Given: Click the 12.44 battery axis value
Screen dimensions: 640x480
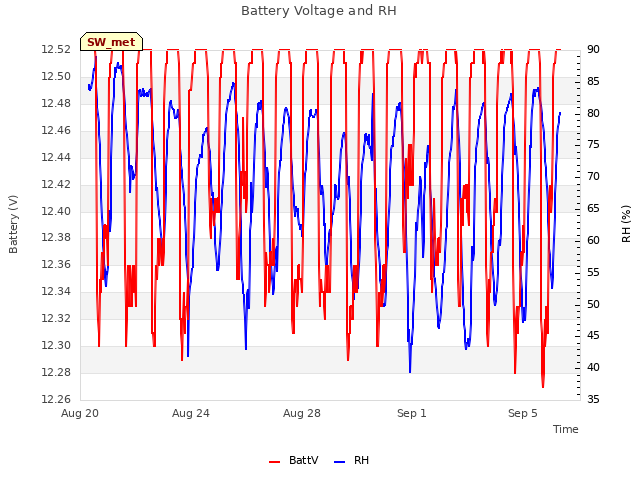Looking at the screenshot, I should [56, 157].
